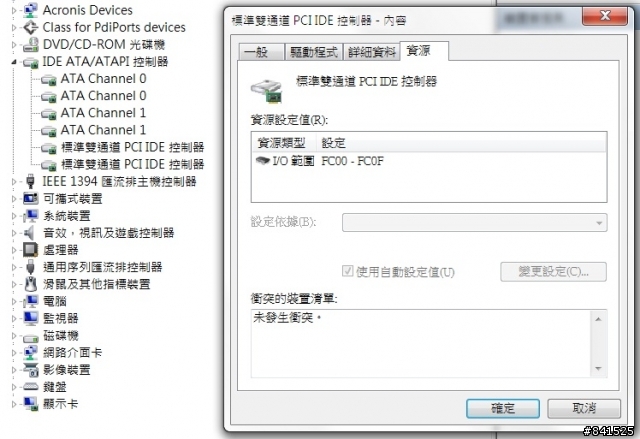Open the 一般 tab

(x=260, y=52)
